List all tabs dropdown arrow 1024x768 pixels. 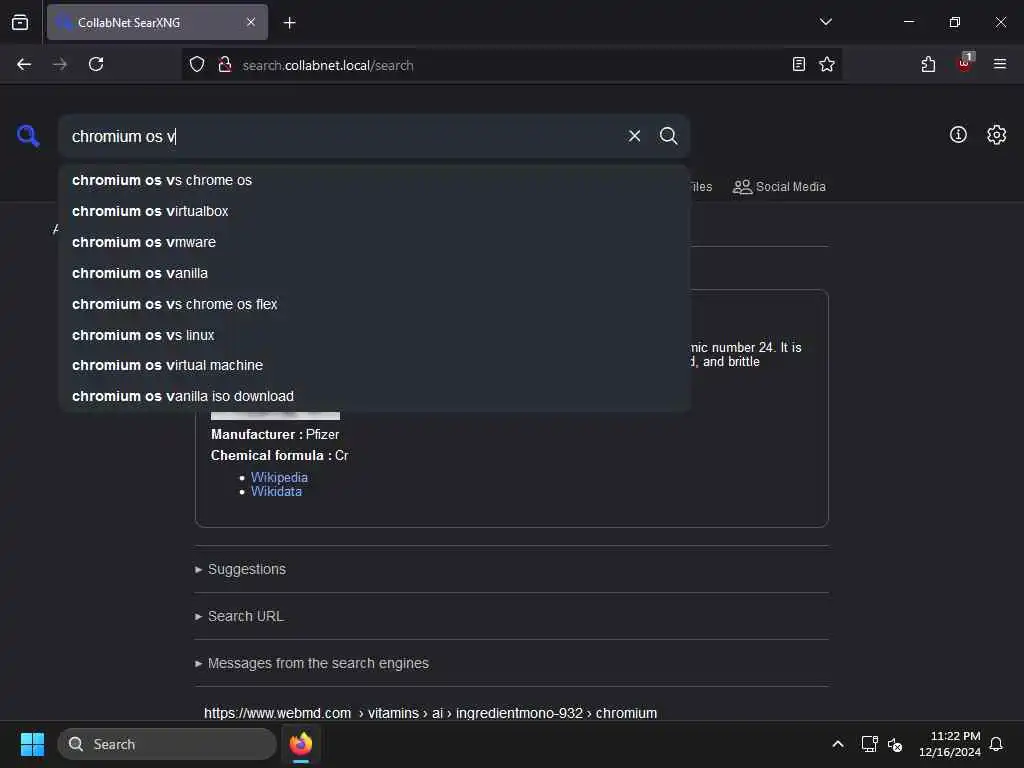(x=825, y=22)
